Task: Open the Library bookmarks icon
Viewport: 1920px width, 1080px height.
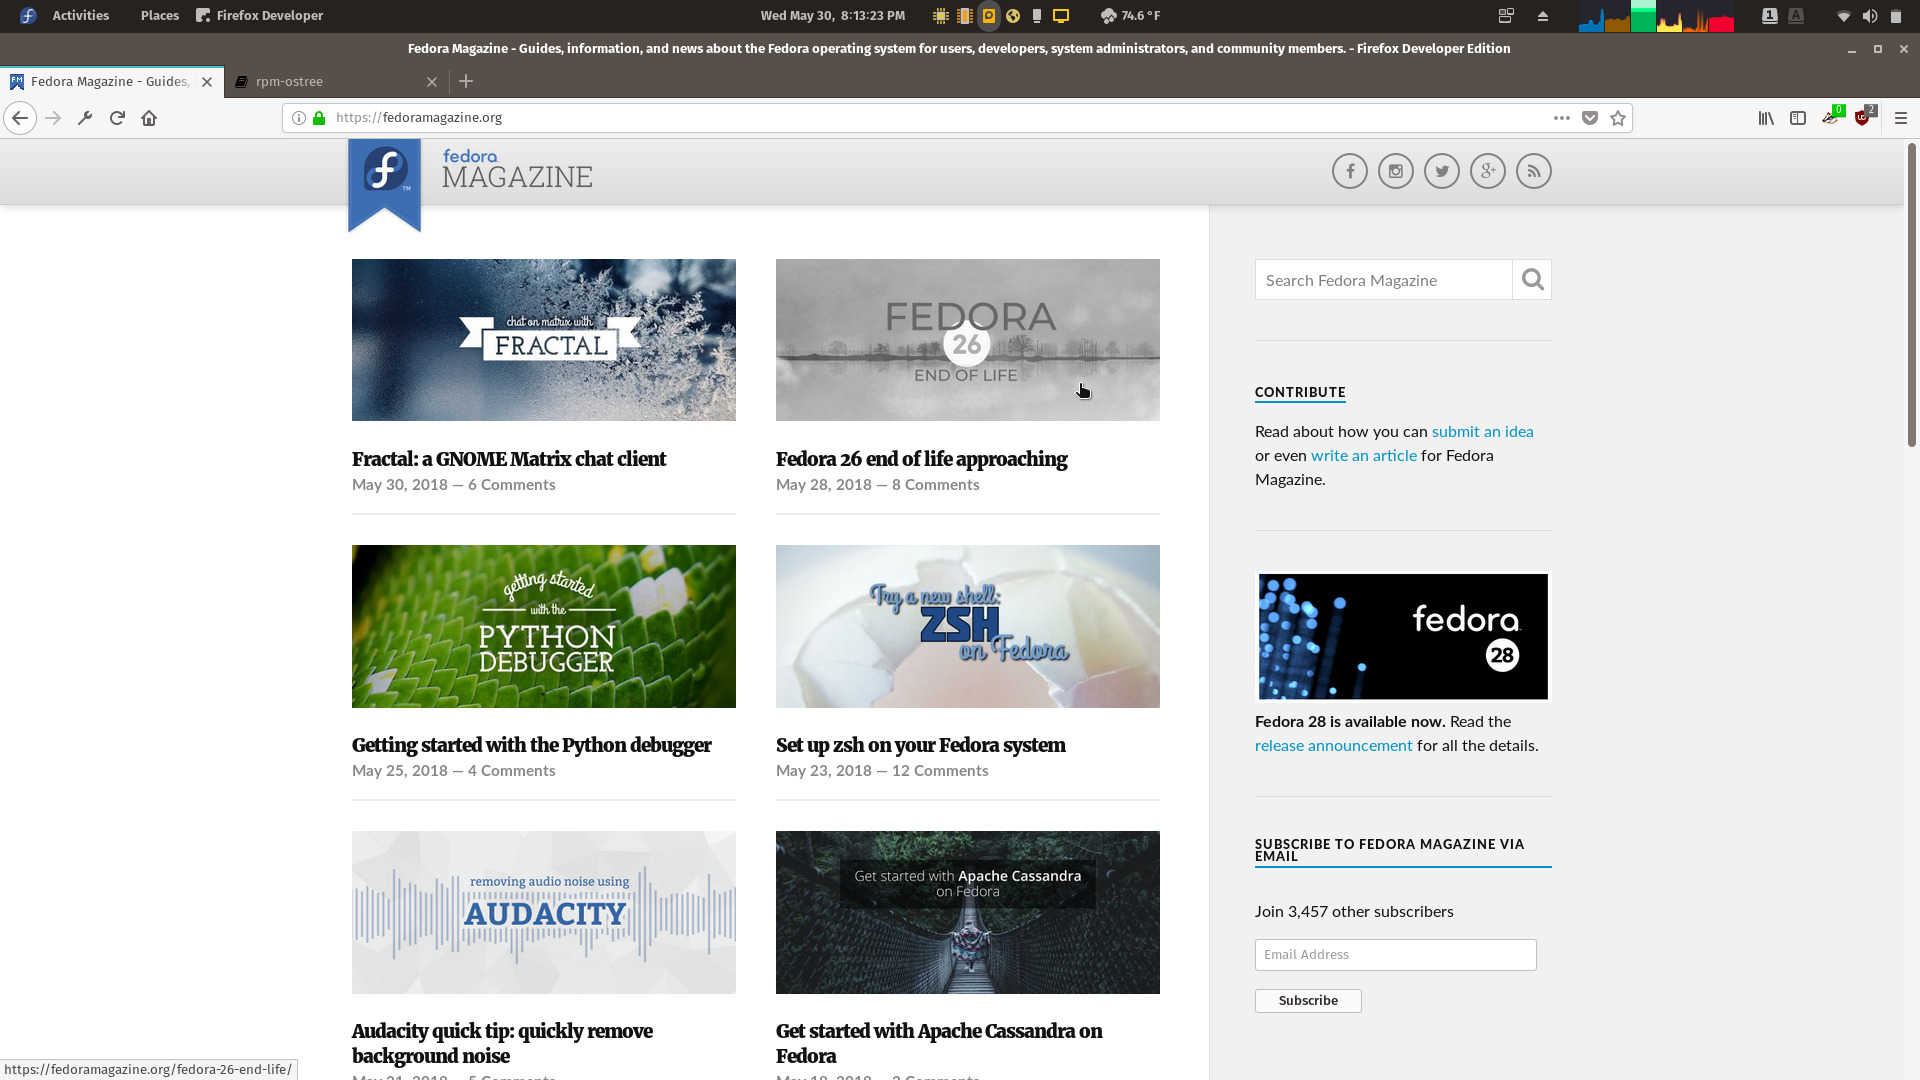Action: click(x=1766, y=118)
